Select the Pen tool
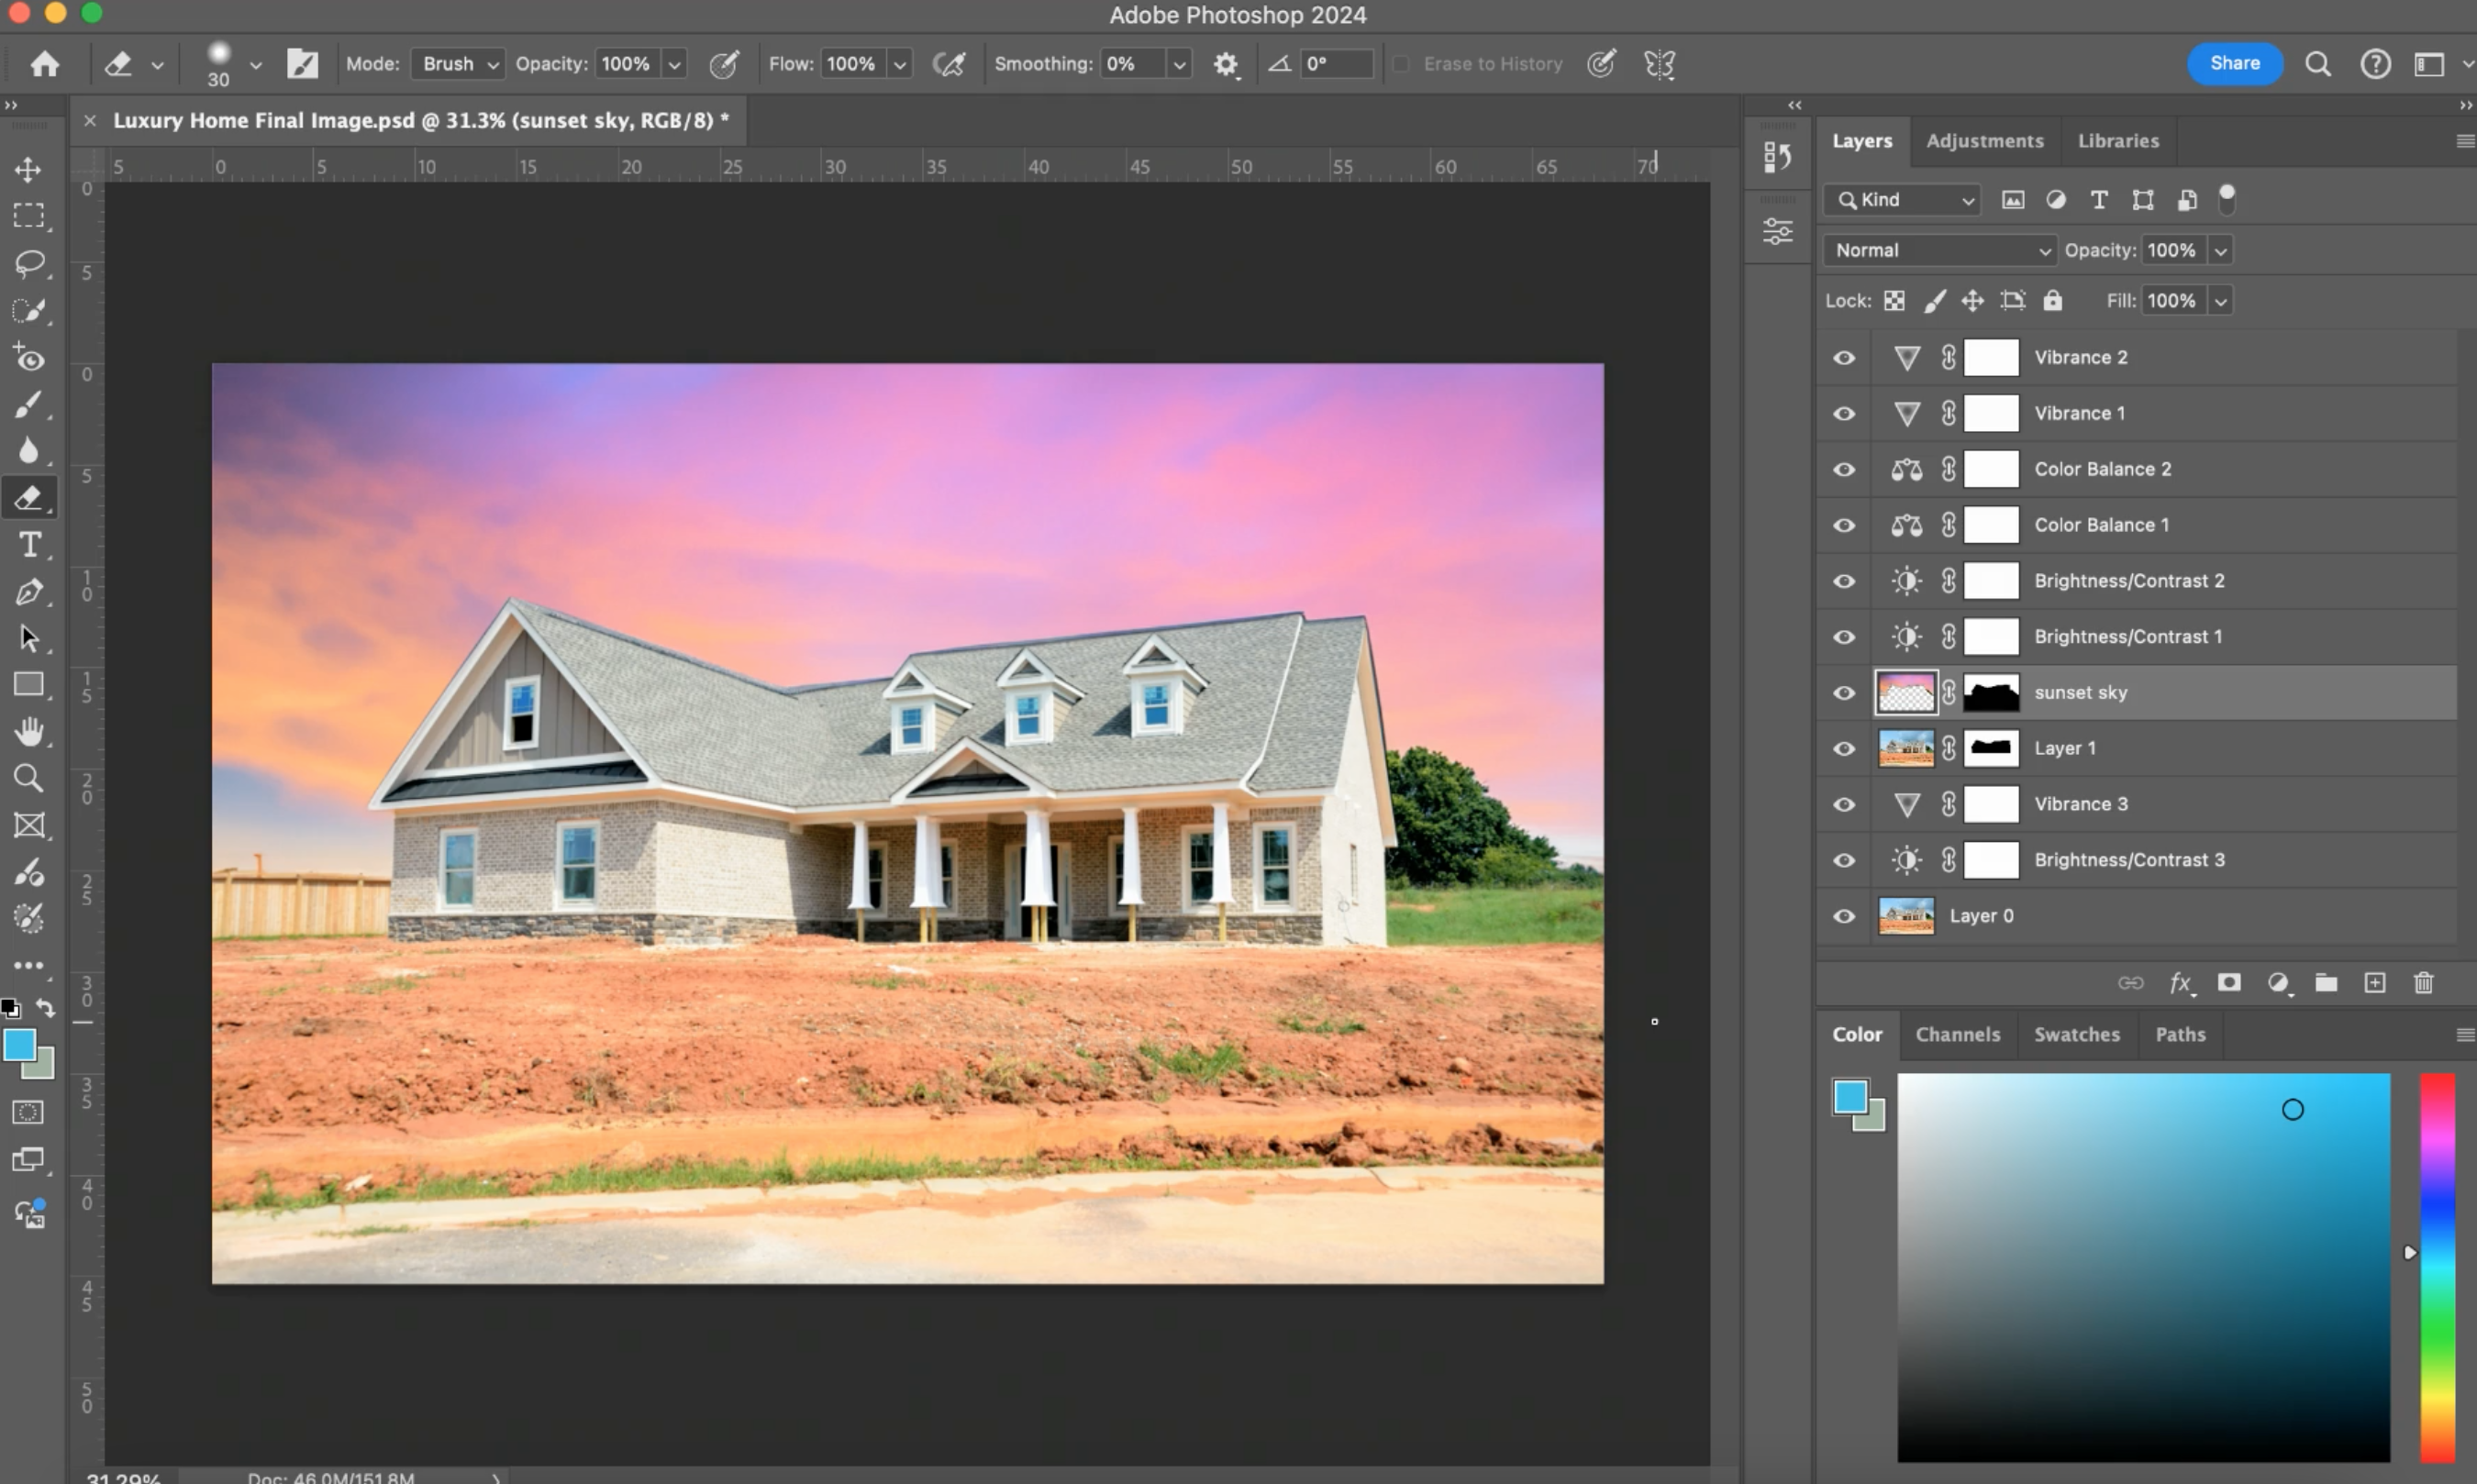This screenshot has width=2477, height=1484. [28, 592]
